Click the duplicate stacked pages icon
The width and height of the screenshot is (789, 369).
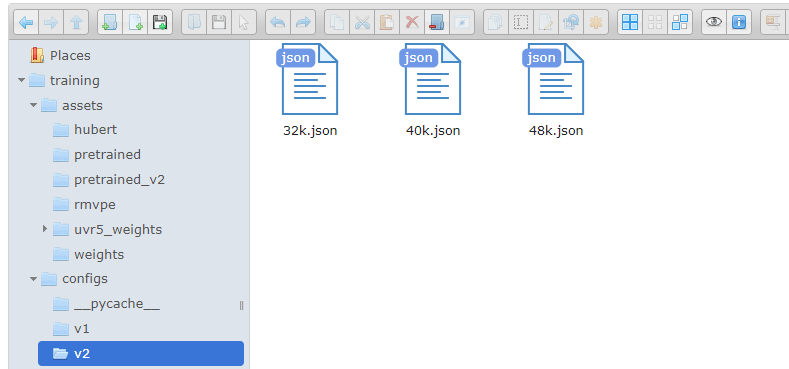[496, 22]
